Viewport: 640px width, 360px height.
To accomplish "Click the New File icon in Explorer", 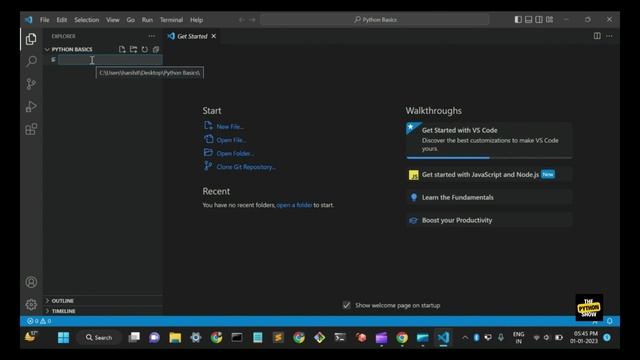I will coord(122,49).
